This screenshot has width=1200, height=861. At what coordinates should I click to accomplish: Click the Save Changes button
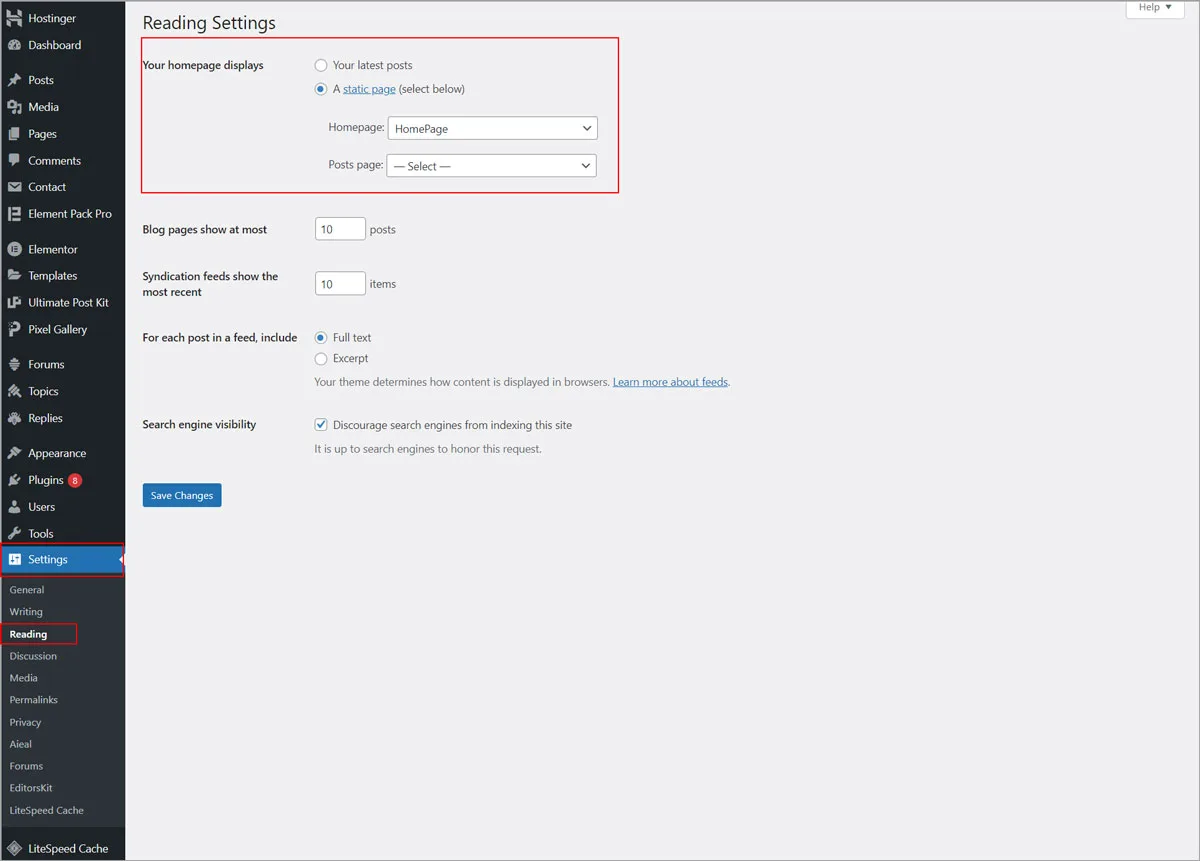coord(182,495)
